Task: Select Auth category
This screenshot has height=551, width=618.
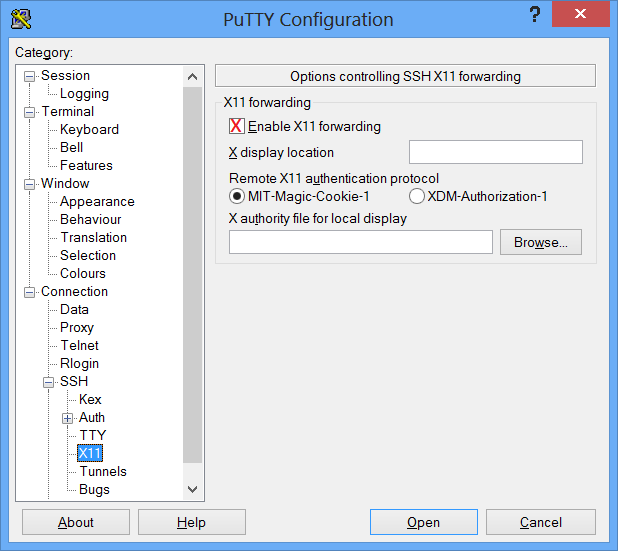Action: coord(92,417)
